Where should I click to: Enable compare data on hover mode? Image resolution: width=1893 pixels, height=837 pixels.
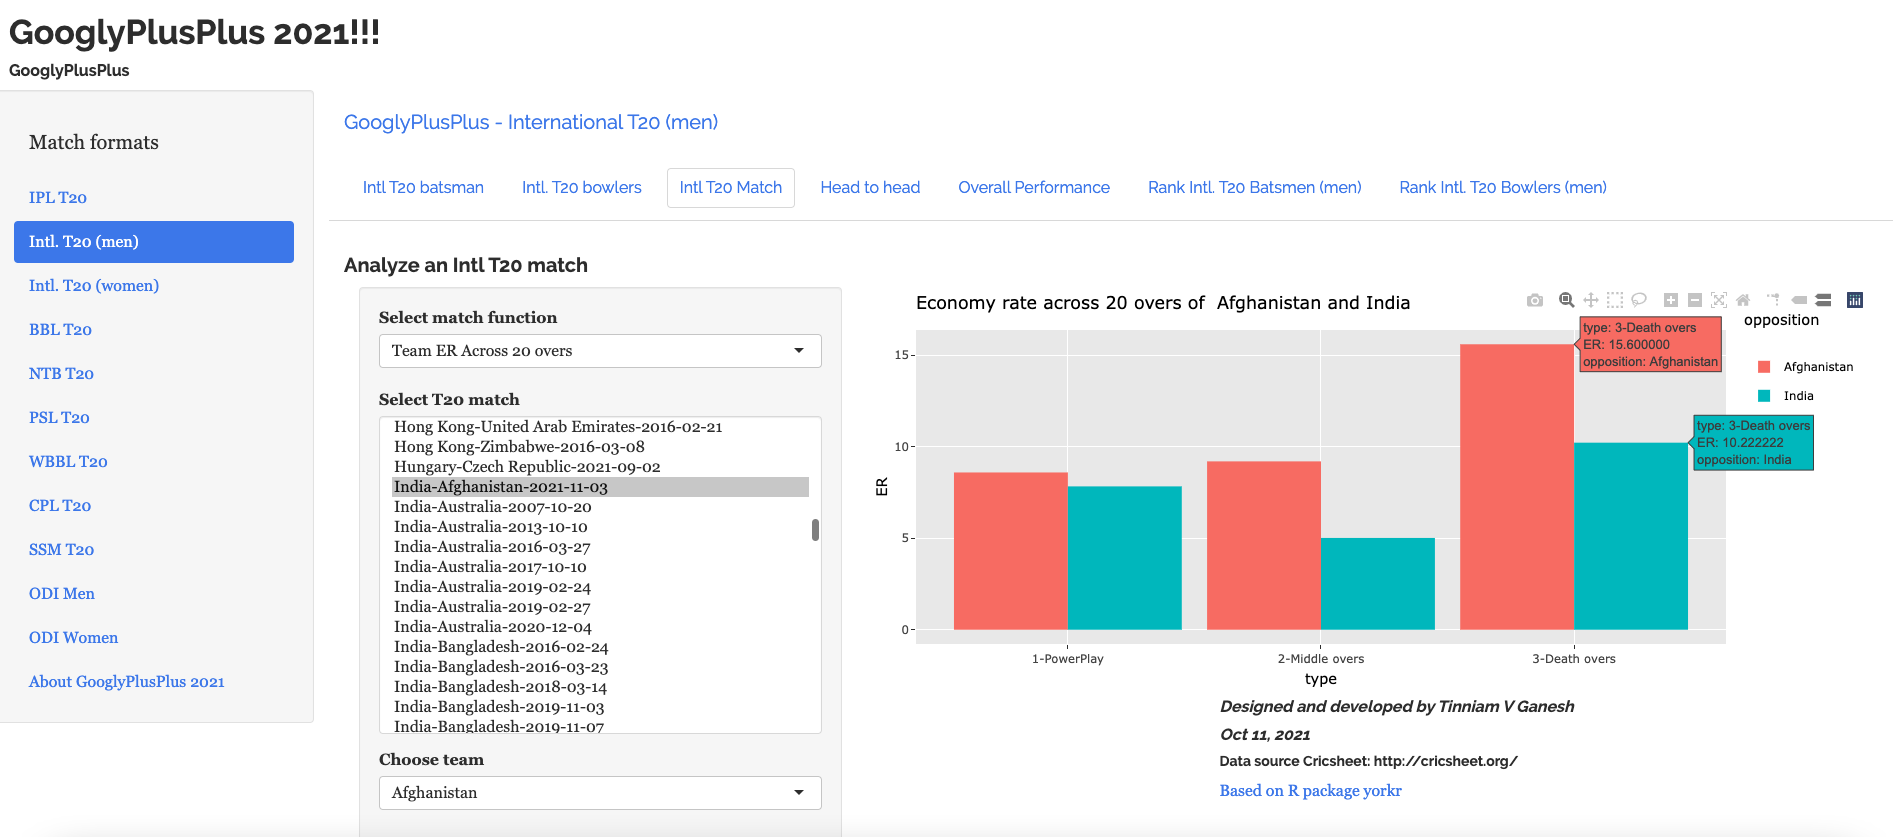pyautogui.click(x=1823, y=300)
